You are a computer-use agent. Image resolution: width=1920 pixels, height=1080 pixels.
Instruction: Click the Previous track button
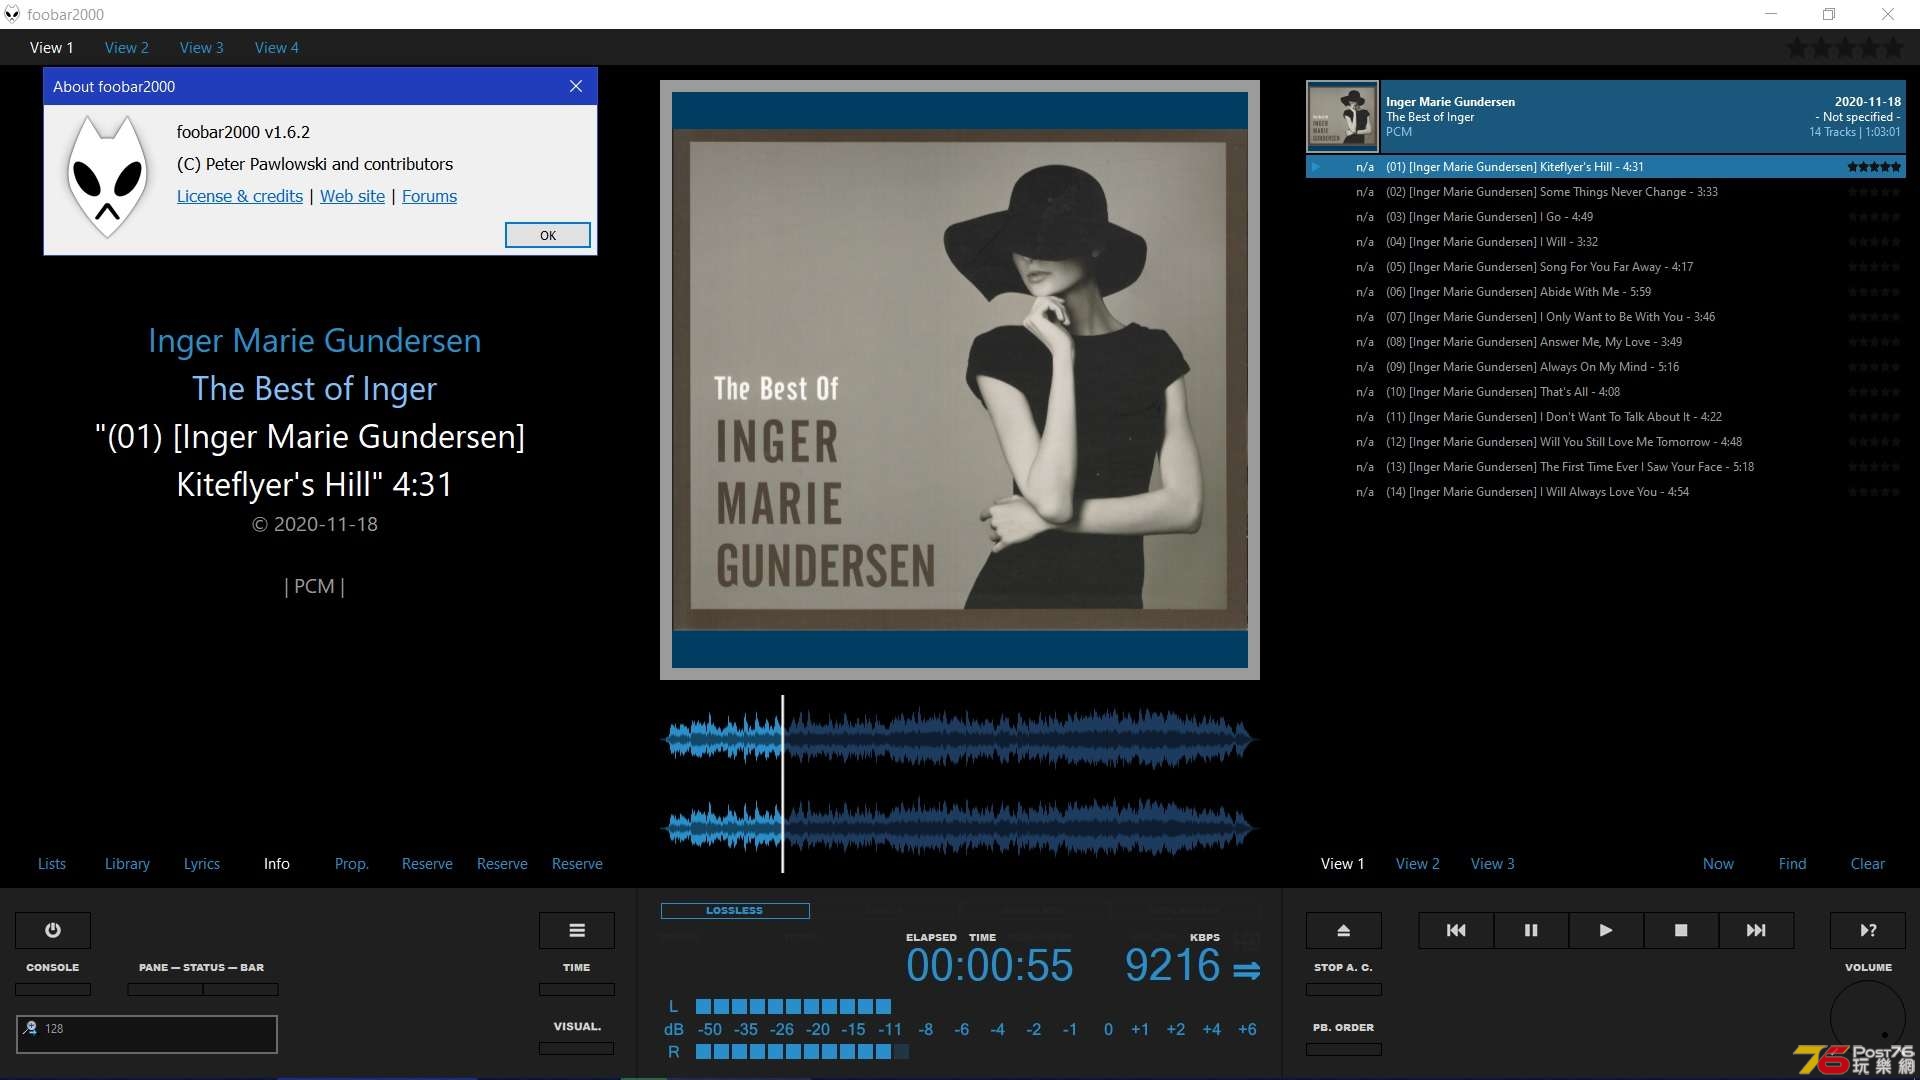point(1456,930)
